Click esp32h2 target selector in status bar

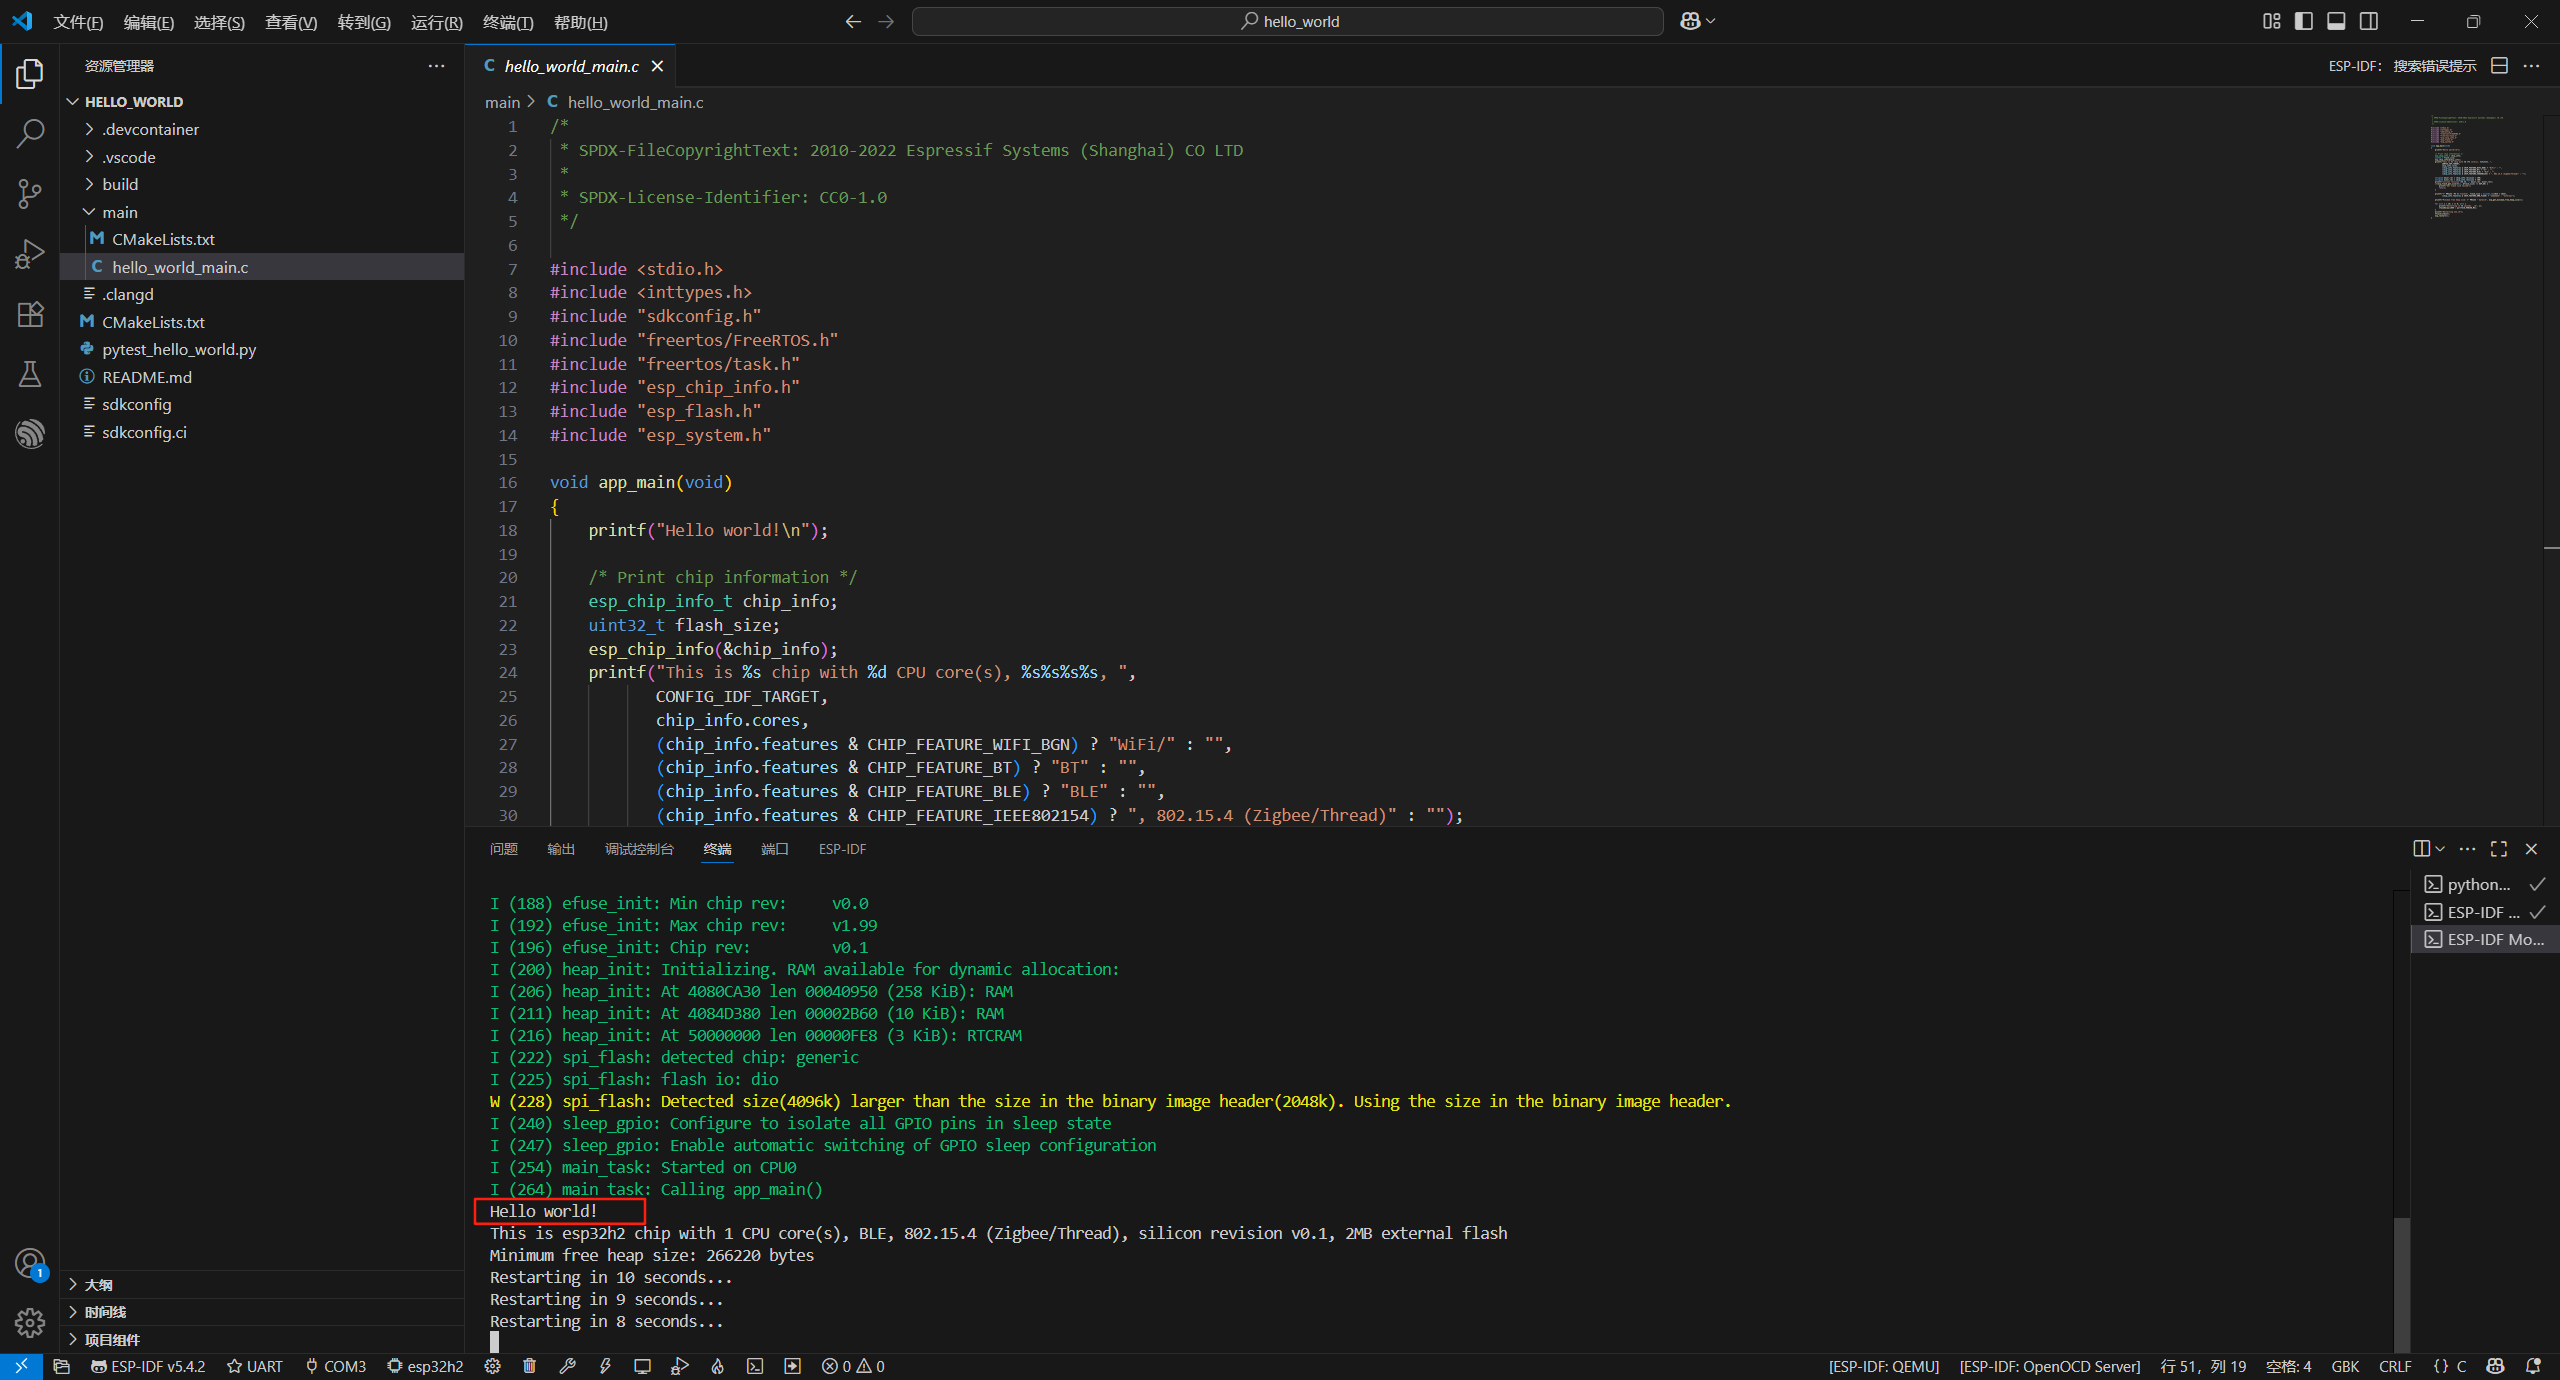tap(425, 1366)
